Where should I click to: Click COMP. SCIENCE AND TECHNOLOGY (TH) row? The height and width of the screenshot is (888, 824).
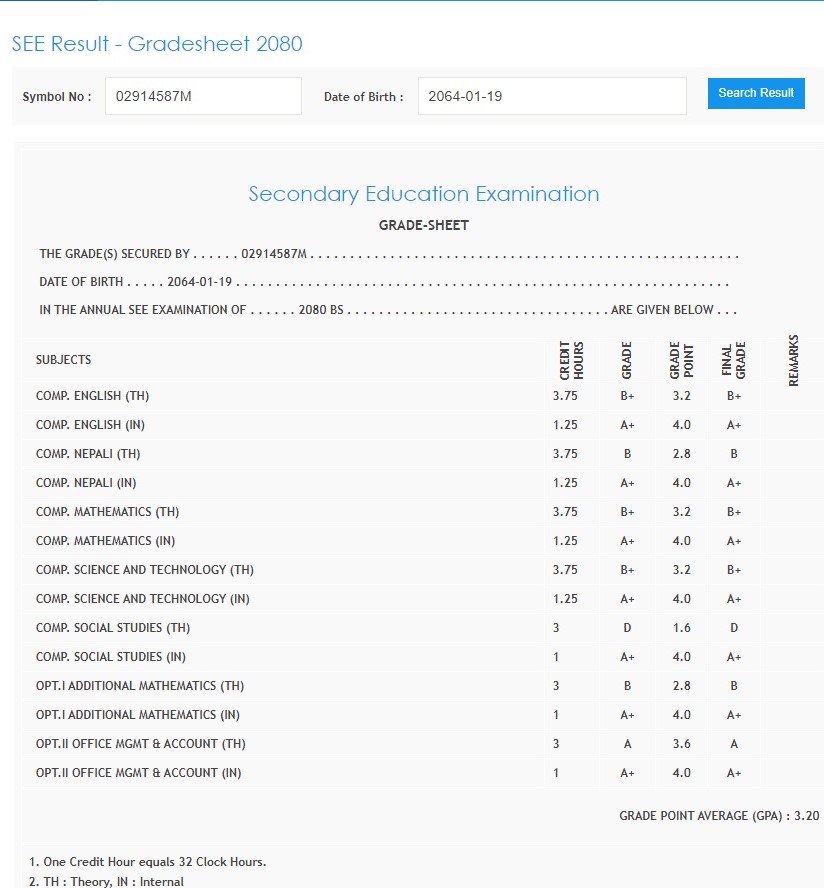tap(145, 570)
